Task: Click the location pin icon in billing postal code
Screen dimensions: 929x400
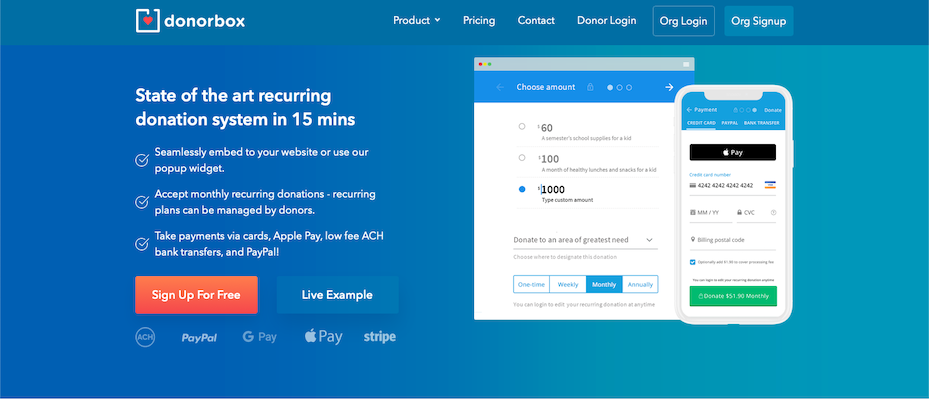Action: tap(693, 239)
